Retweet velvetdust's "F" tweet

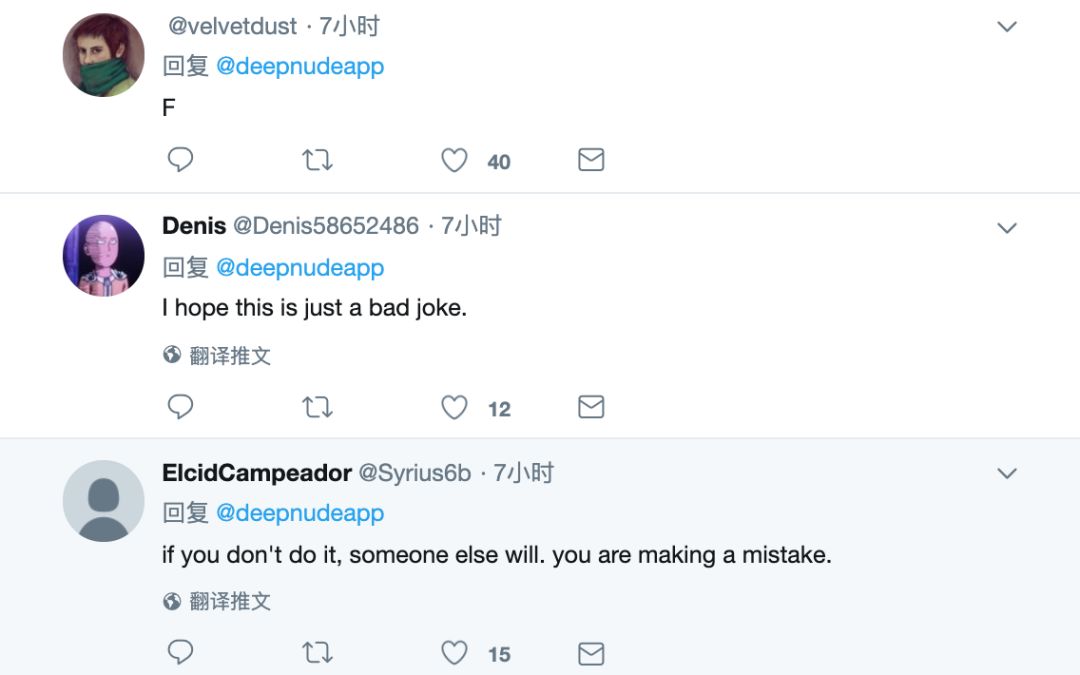point(317,160)
